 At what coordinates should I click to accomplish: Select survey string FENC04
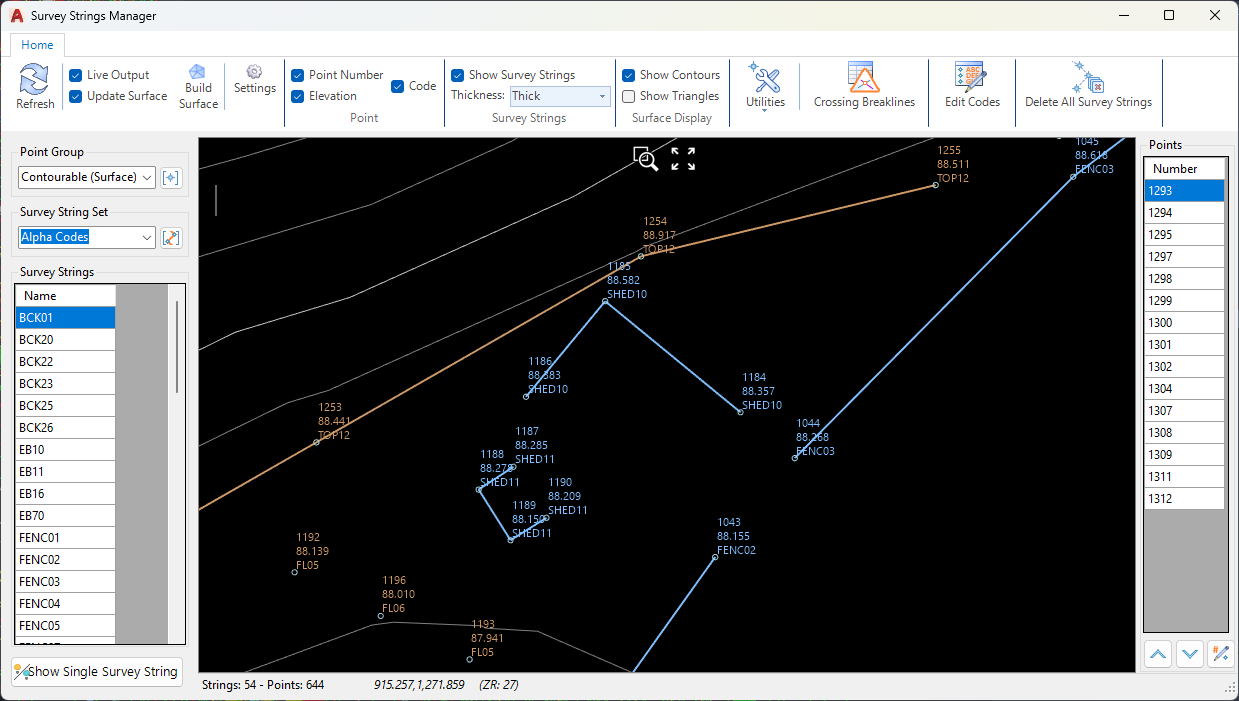pyautogui.click(x=65, y=604)
